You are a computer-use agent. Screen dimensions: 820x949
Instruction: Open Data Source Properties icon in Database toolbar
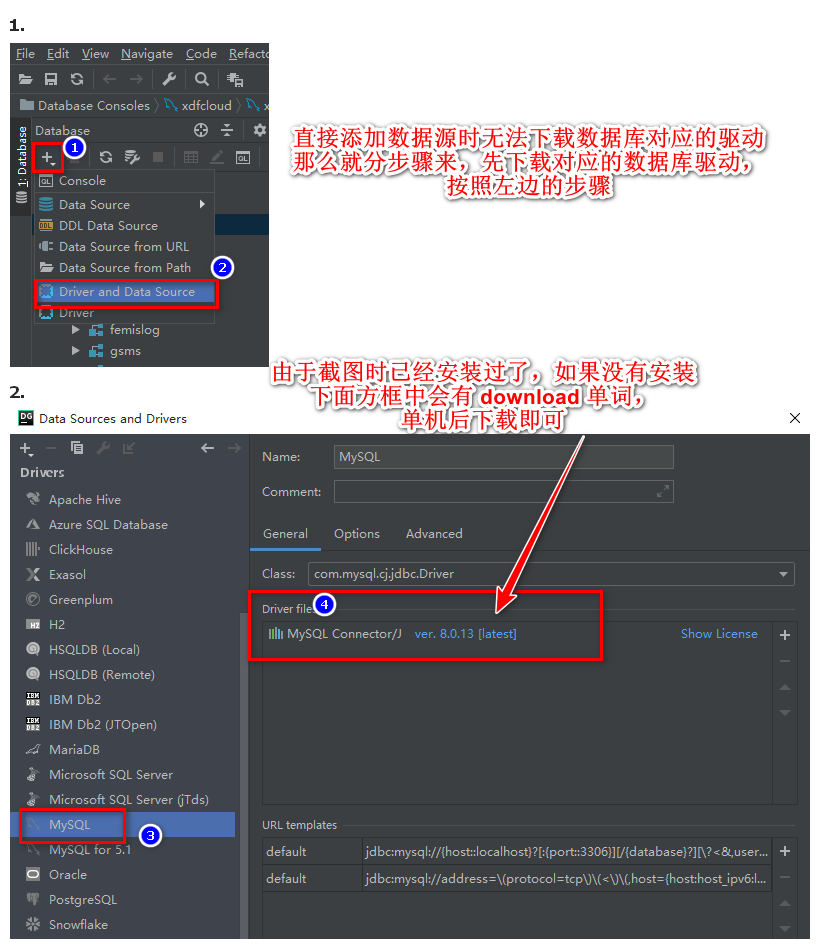pyautogui.click(x=132, y=157)
